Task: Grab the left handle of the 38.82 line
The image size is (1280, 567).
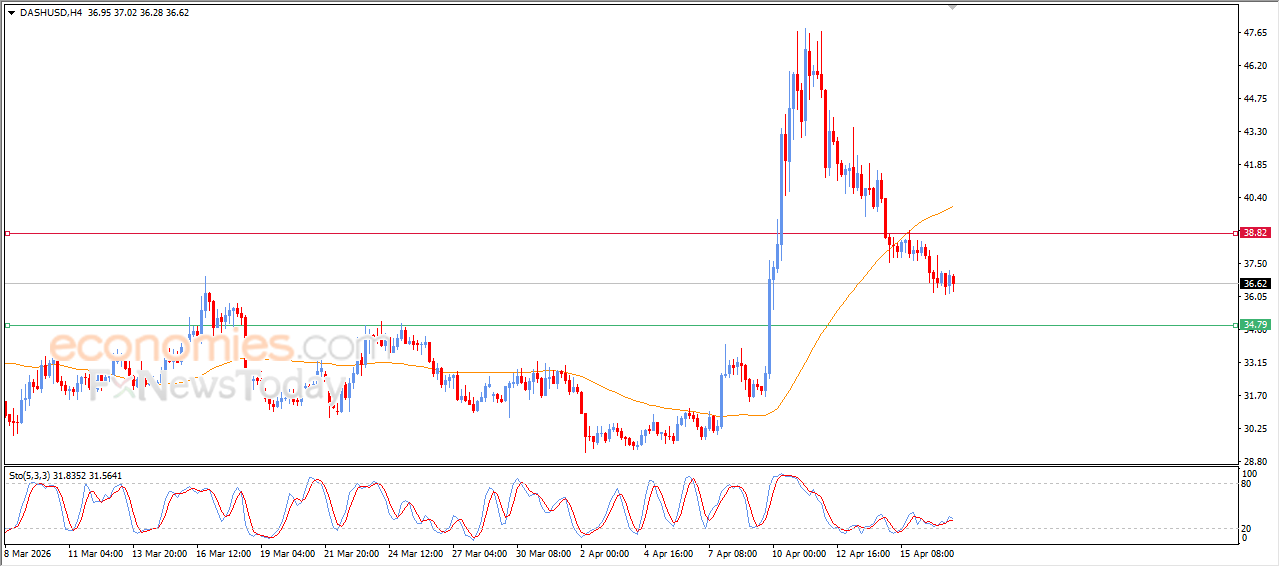Action: (7, 233)
